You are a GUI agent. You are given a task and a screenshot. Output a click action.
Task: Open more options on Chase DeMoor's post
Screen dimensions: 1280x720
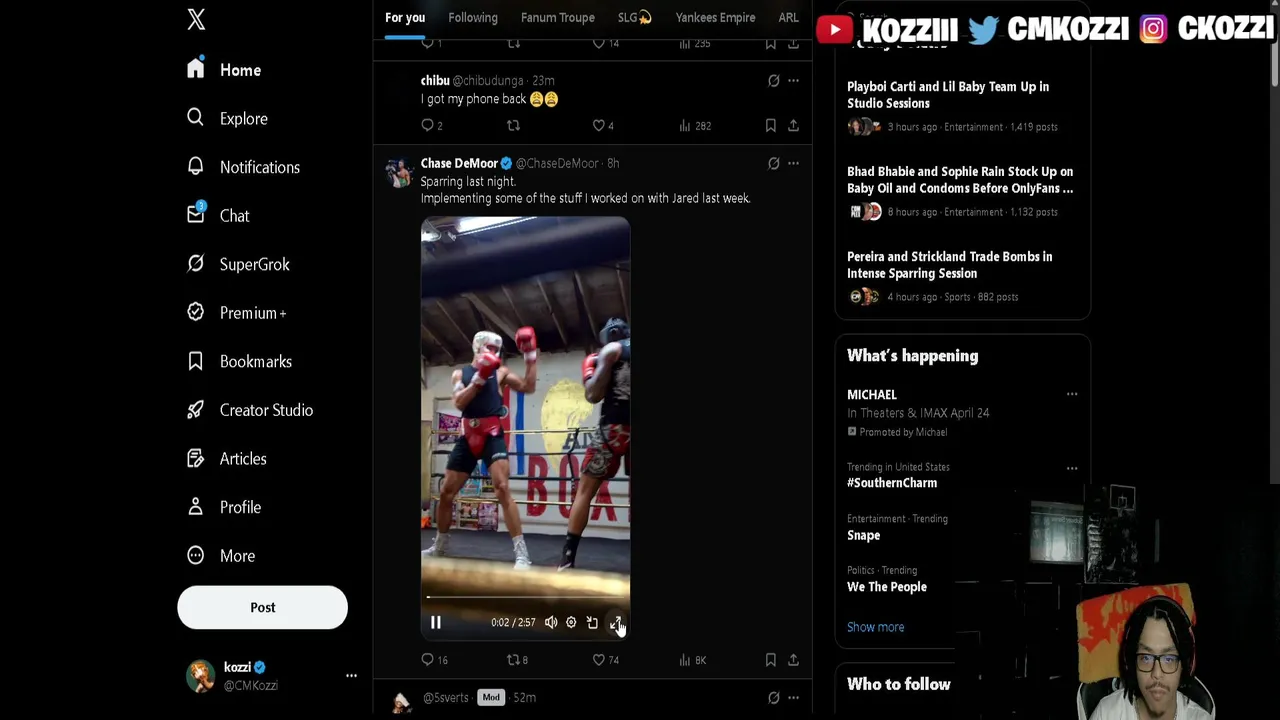point(793,163)
